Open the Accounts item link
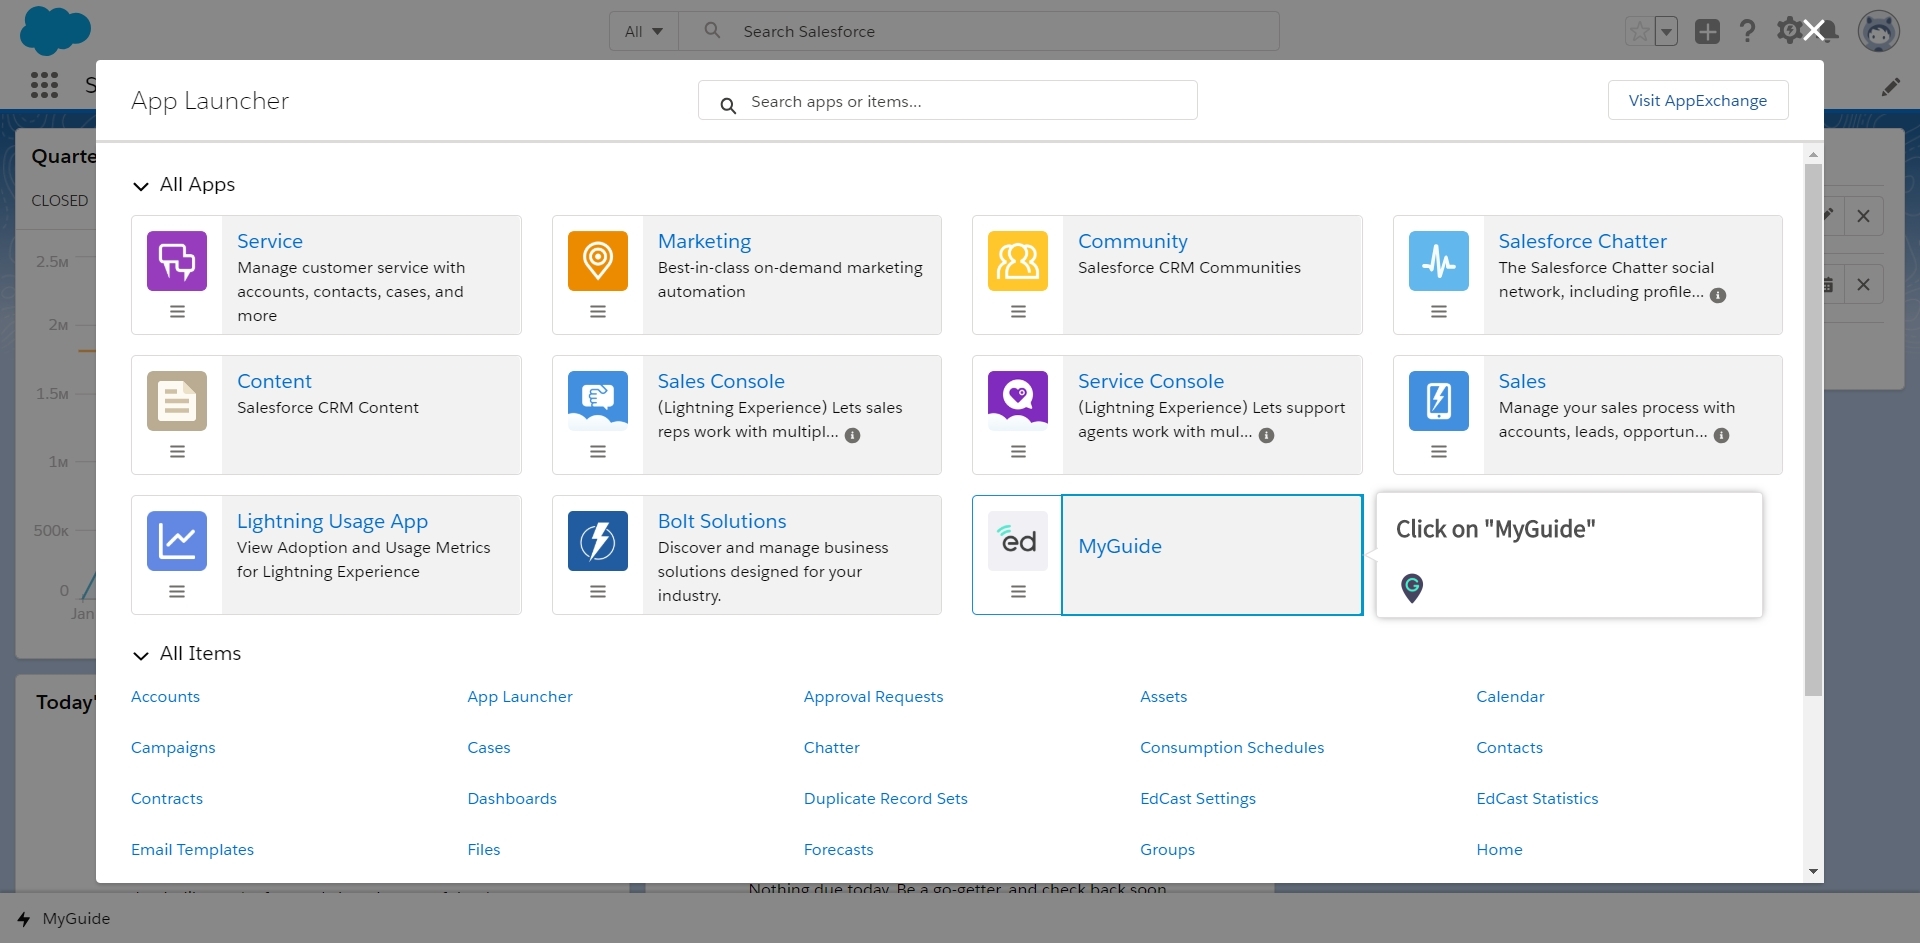Viewport: 1920px width, 943px height. point(165,696)
